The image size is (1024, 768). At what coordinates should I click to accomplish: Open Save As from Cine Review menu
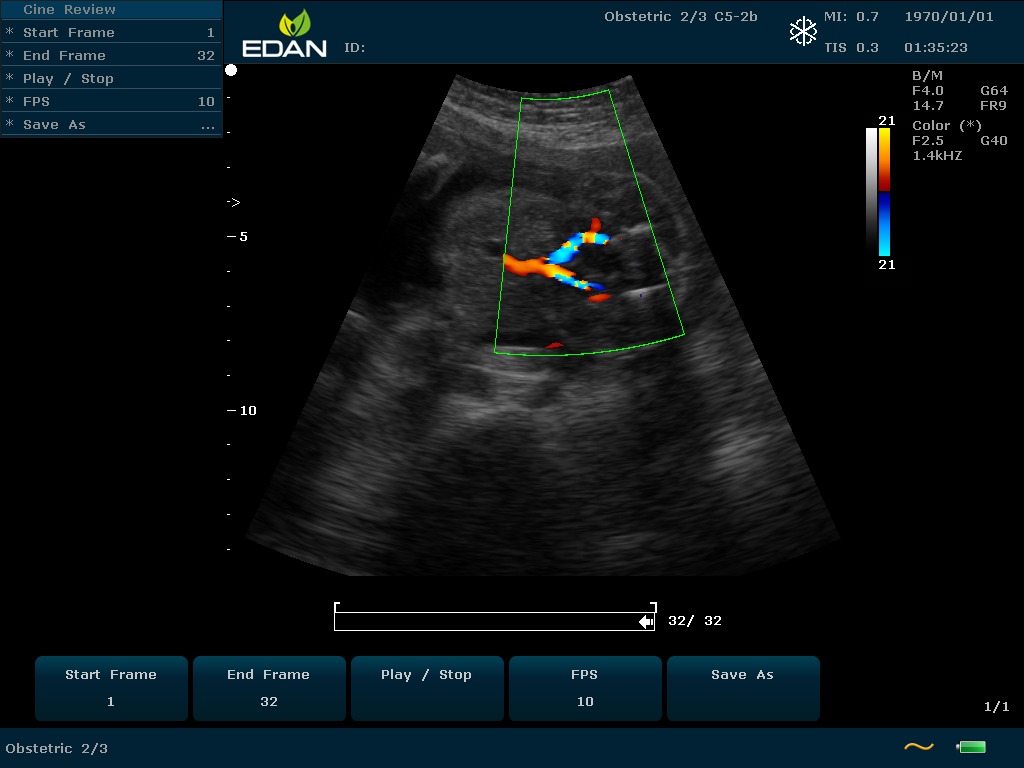click(110, 124)
